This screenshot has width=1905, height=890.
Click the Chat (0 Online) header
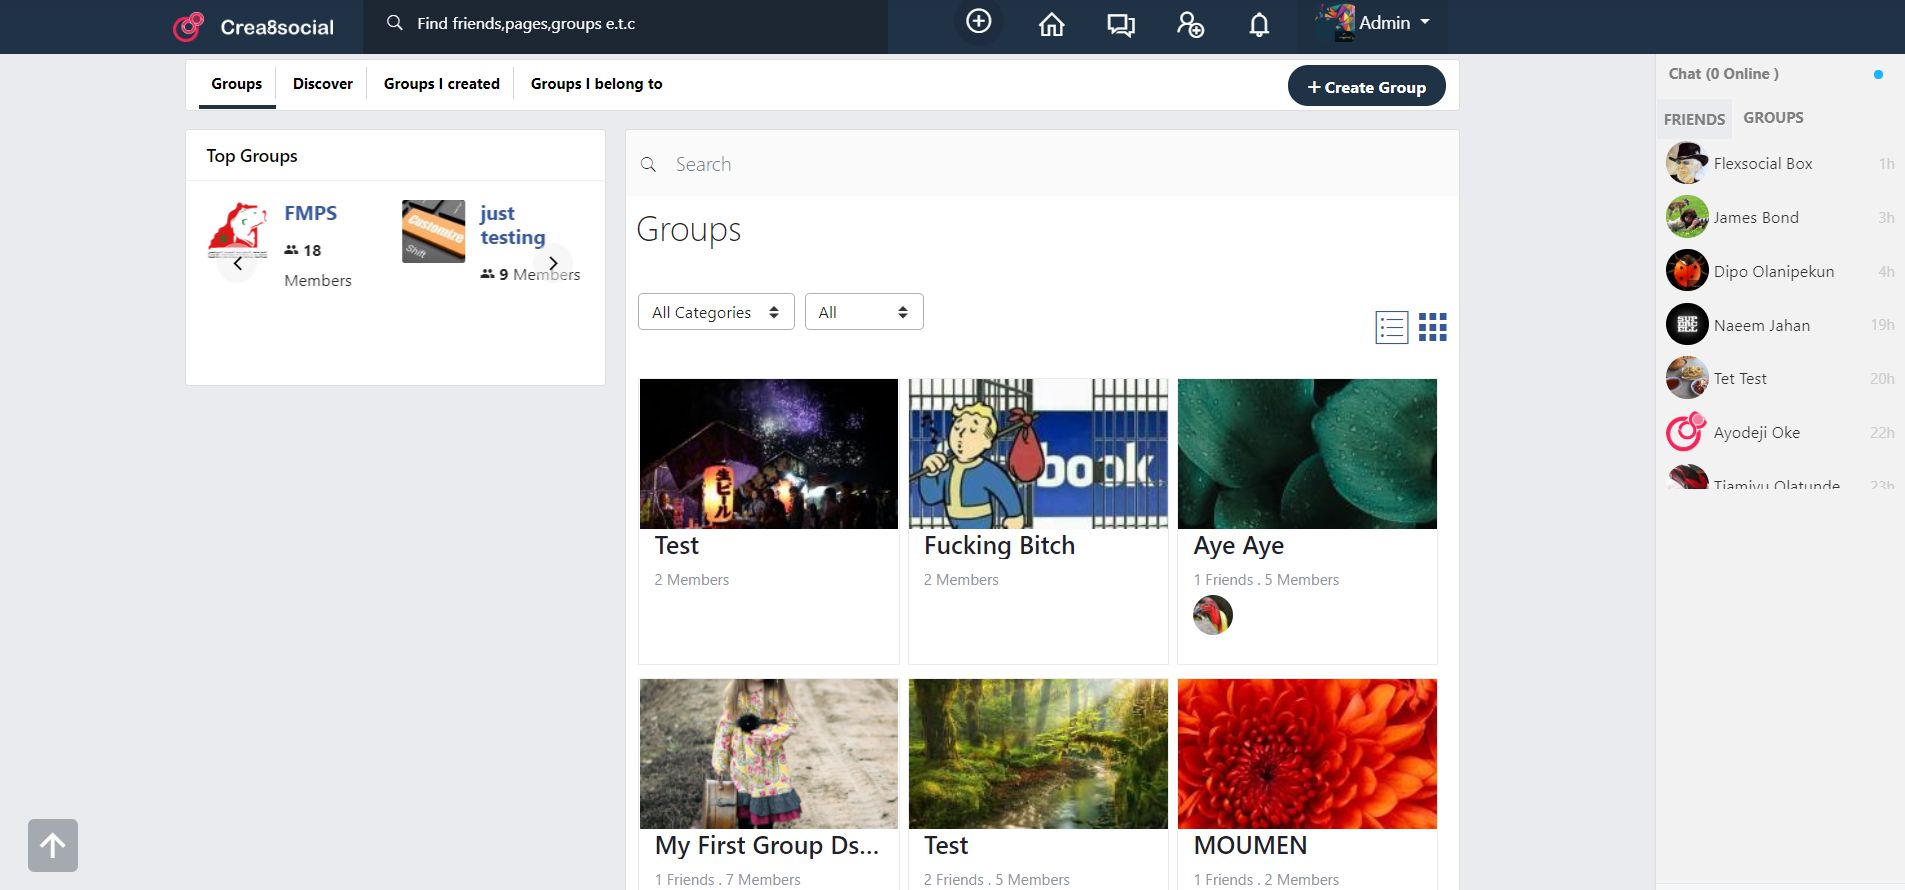click(x=1724, y=74)
